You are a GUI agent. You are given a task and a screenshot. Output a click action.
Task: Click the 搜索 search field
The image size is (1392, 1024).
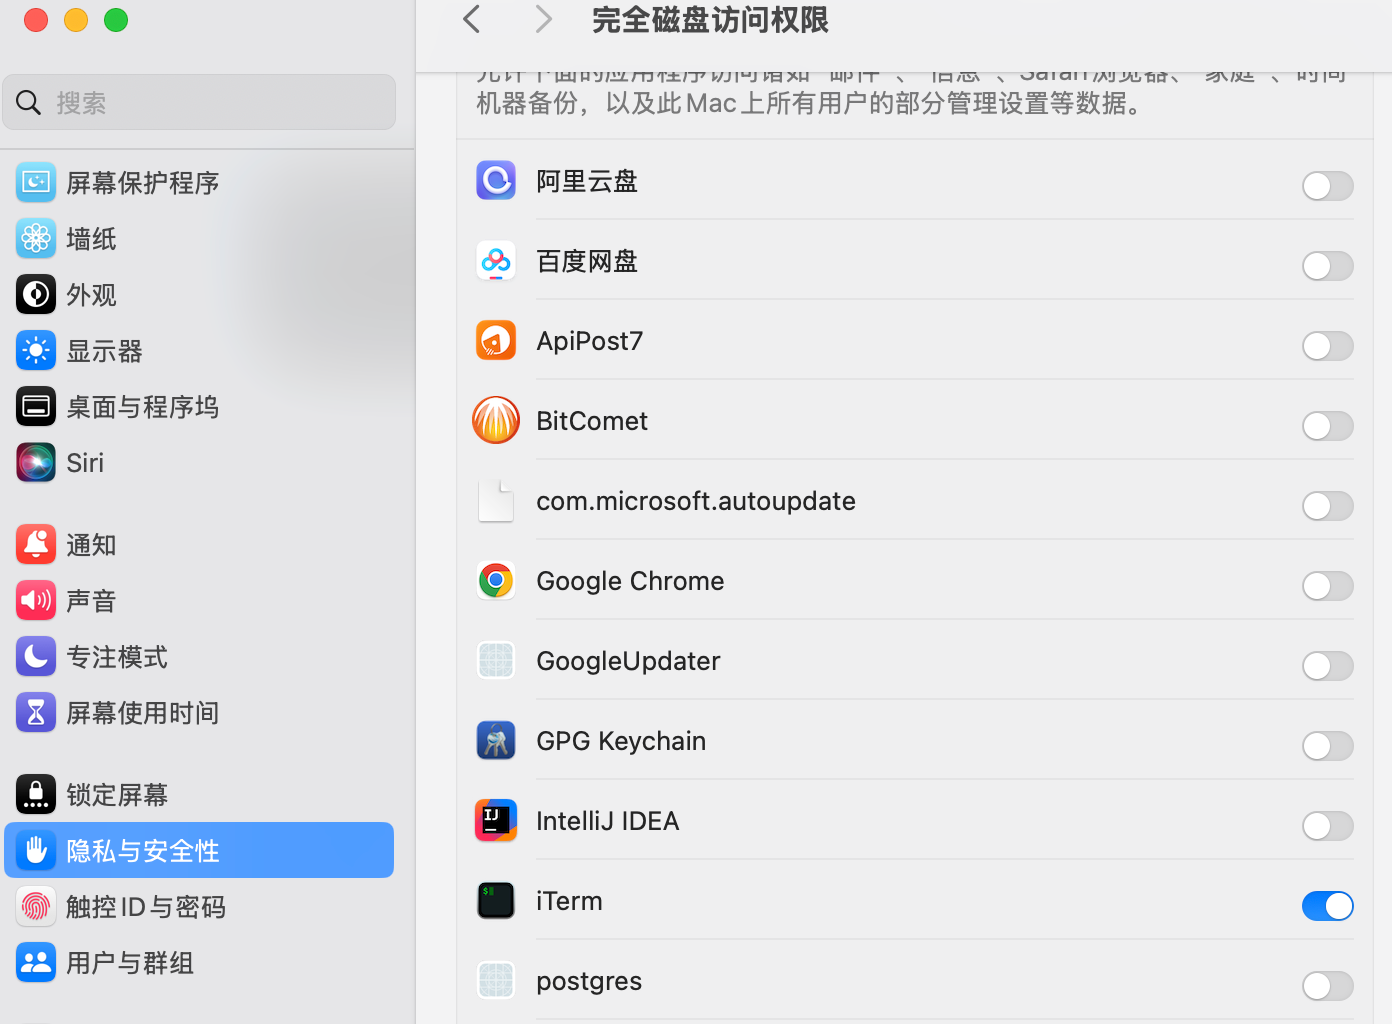coord(200,103)
